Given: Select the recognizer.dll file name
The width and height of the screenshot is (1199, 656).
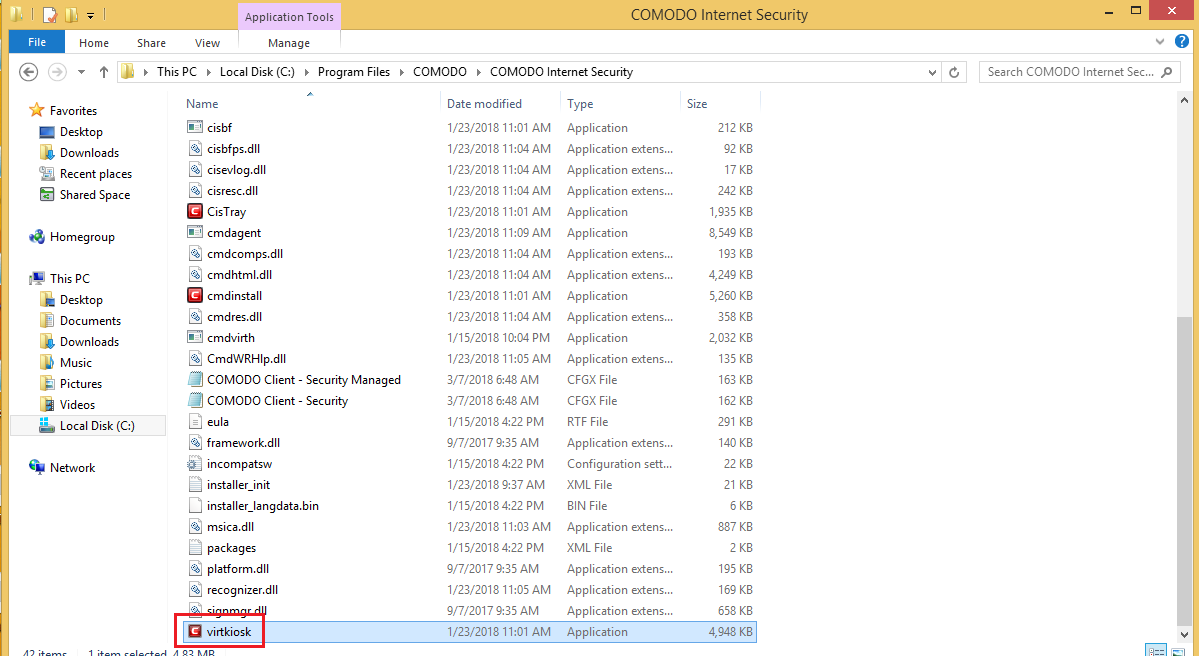Looking at the screenshot, I should 242,589.
